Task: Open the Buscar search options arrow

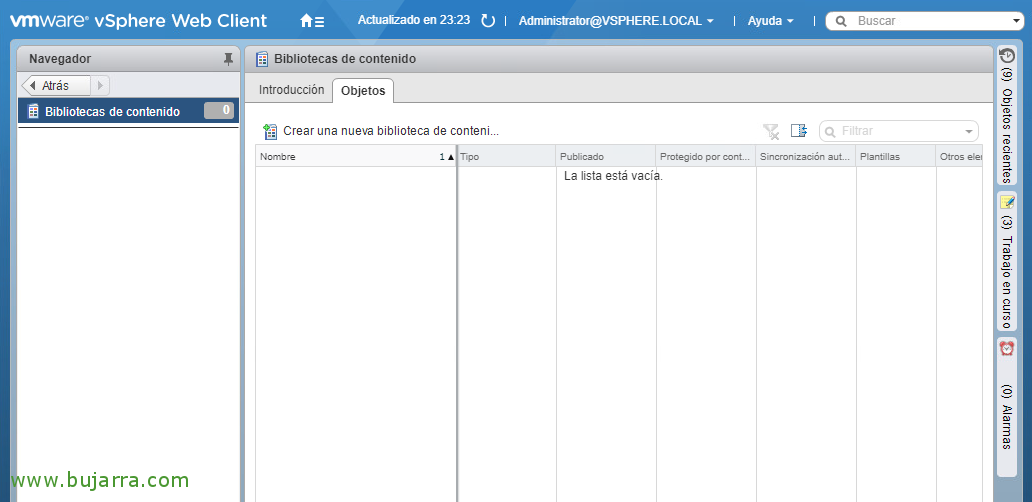Action: click(x=1018, y=21)
